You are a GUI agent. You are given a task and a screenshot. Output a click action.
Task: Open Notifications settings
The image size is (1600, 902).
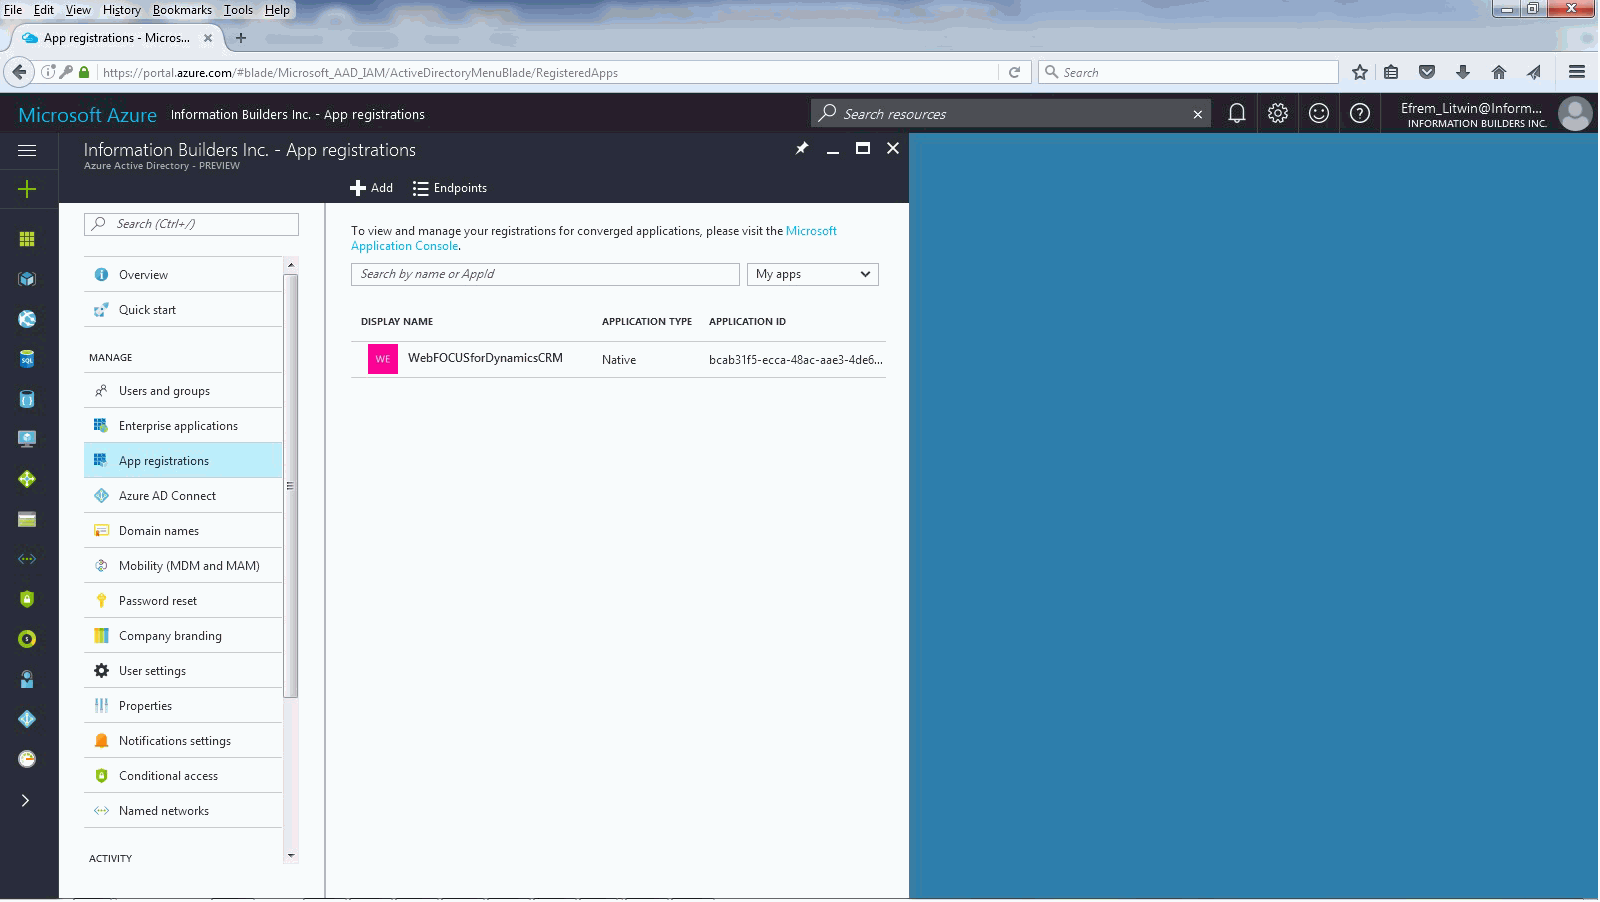183,741
